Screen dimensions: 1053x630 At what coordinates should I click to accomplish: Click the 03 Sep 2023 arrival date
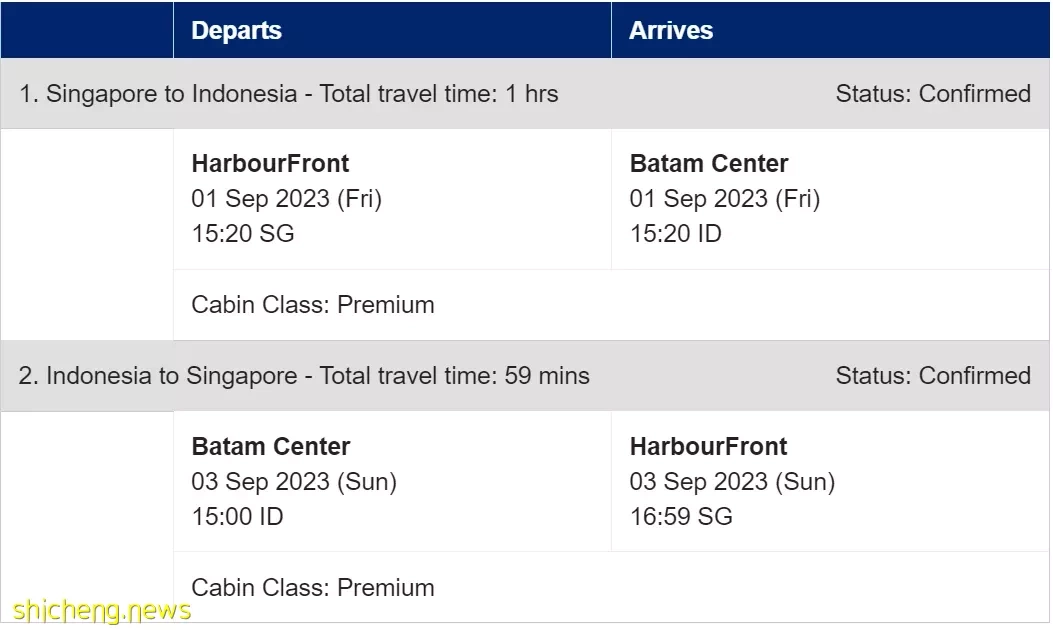pyautogui.click(x=733, y=482)
